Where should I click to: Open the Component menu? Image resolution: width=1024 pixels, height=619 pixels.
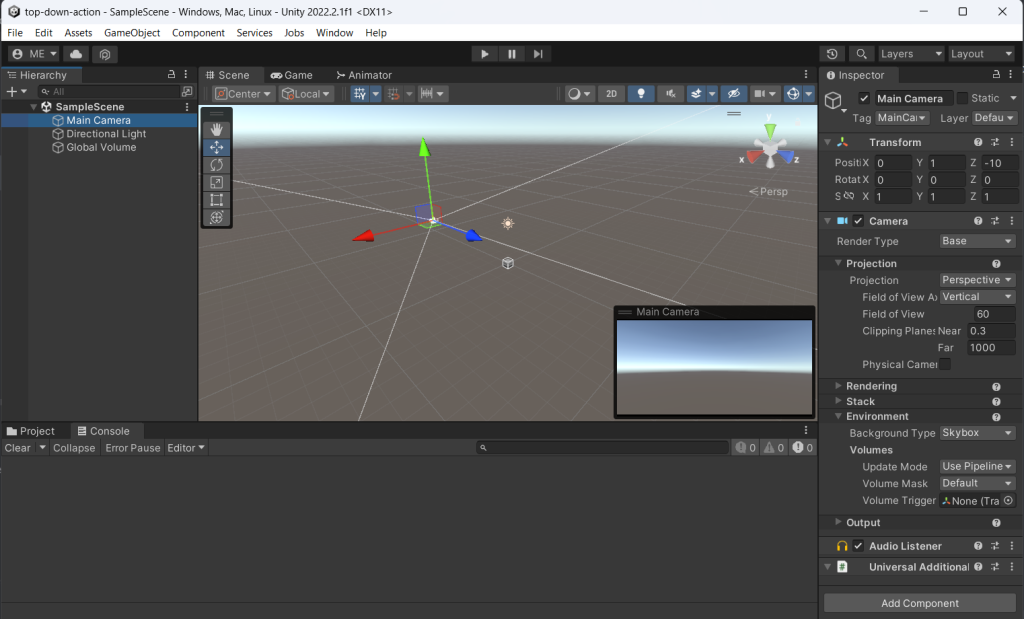point(199,33)
